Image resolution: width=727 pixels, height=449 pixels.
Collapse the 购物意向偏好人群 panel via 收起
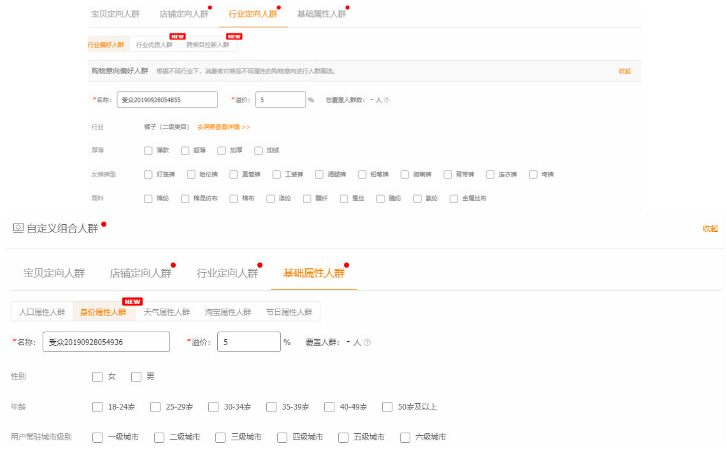(624, 71)
